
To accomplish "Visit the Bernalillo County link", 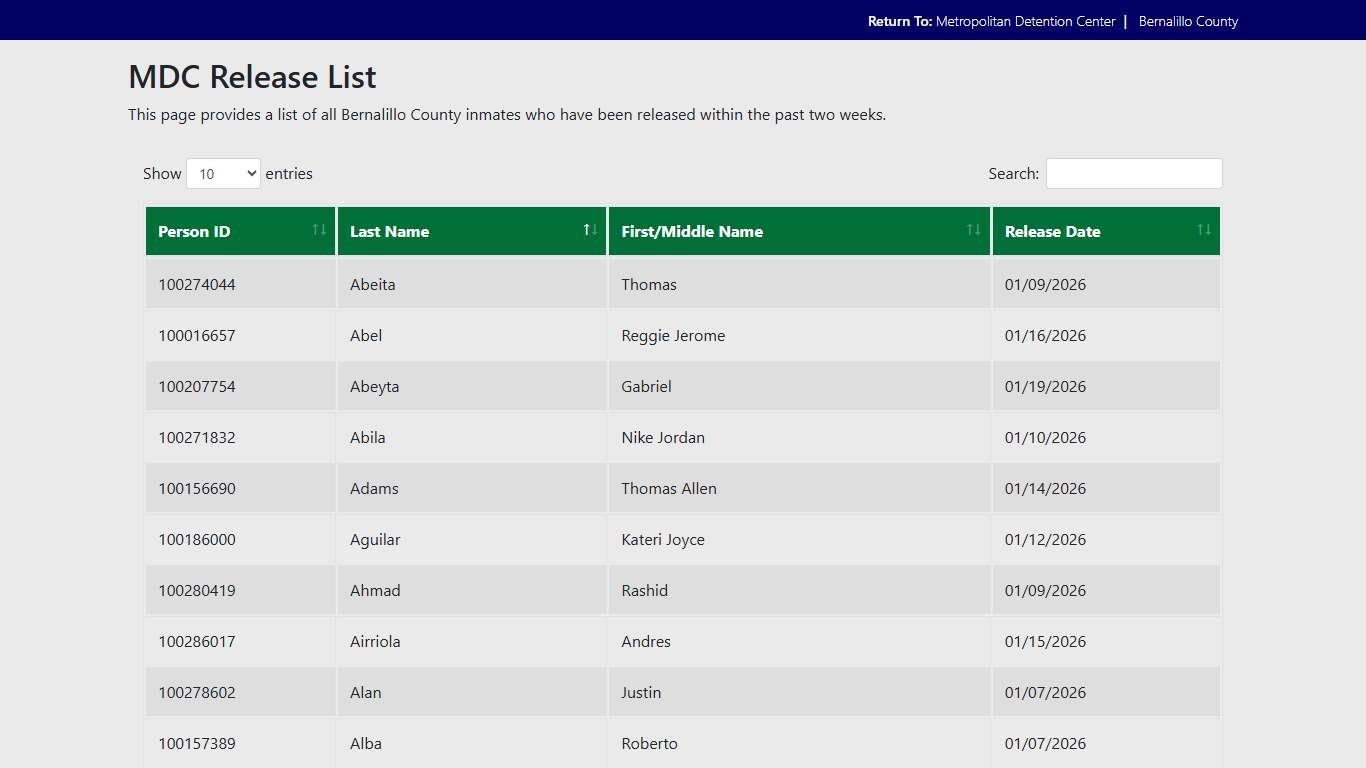I will pyautogui.click(x=1188, y=20).
